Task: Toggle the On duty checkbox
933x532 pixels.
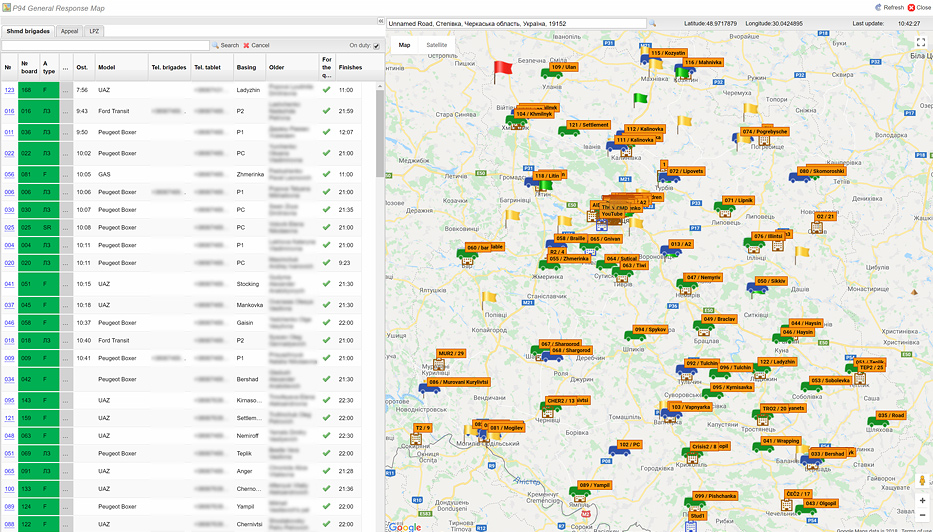Action: [x=376, y=46]
